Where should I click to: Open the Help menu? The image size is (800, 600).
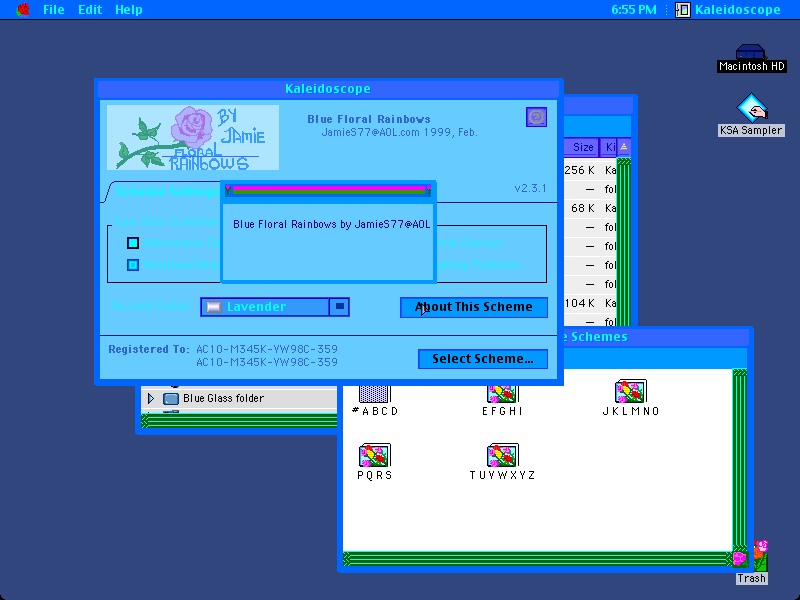(x=129, y=9)
